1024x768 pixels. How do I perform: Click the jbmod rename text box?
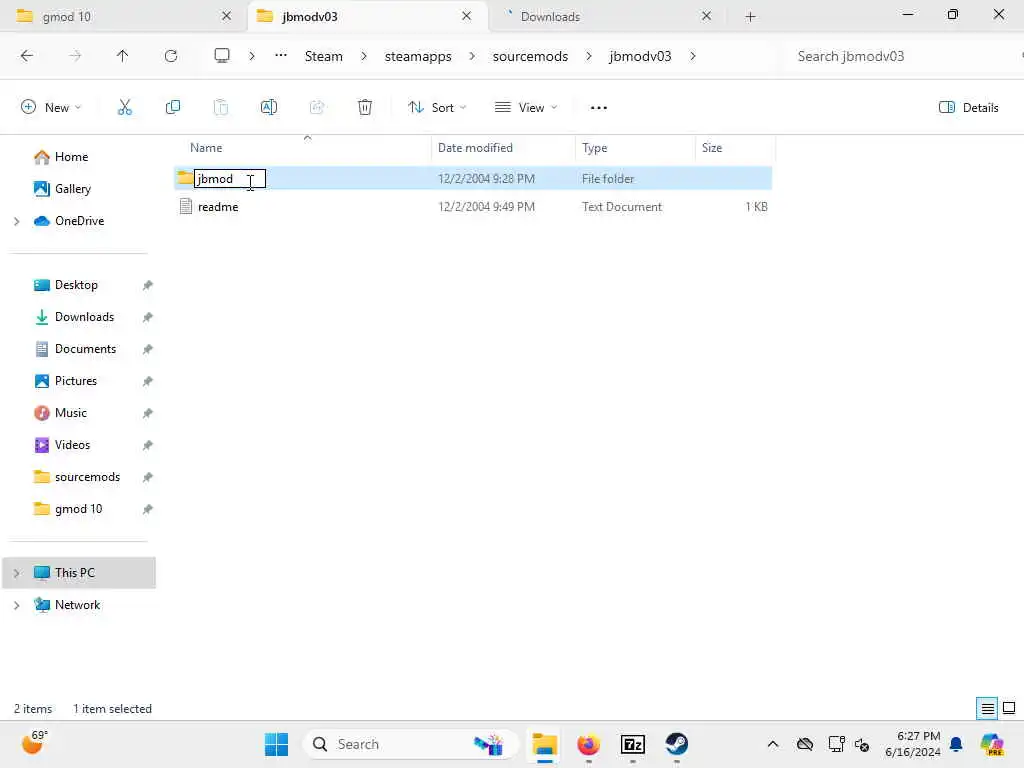point(230,178)
